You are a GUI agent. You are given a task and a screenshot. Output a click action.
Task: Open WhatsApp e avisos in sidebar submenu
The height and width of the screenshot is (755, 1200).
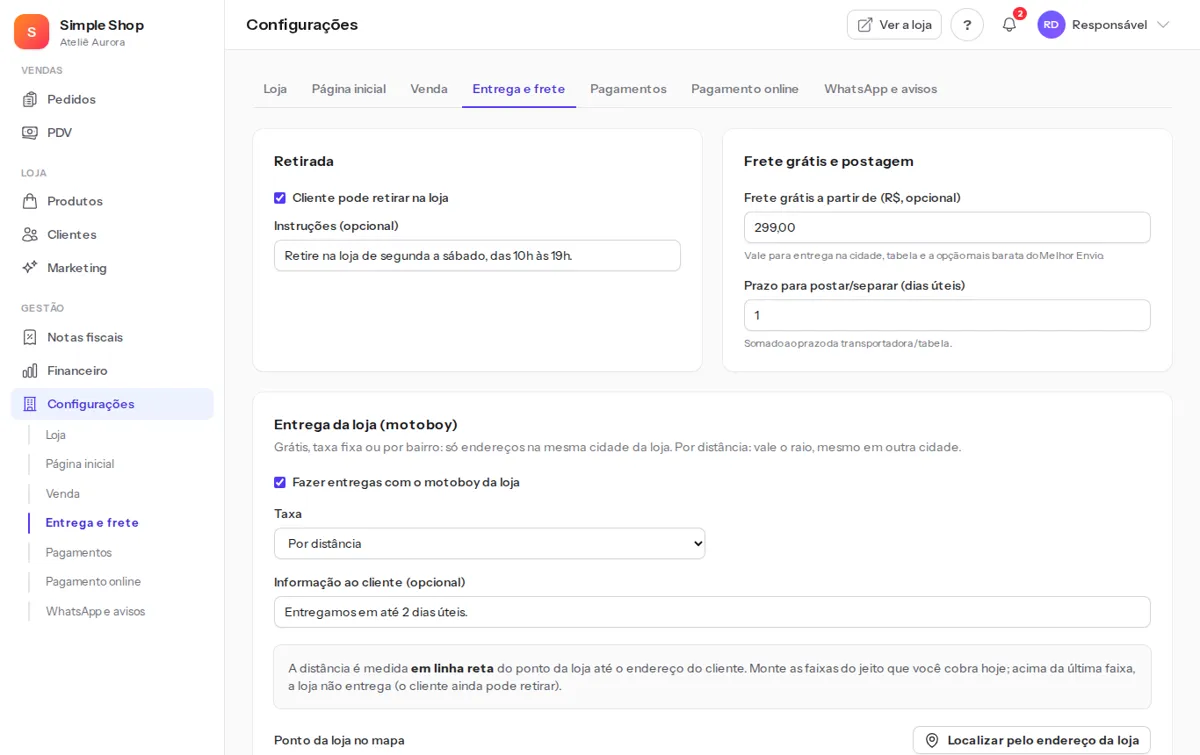[96, 611]
